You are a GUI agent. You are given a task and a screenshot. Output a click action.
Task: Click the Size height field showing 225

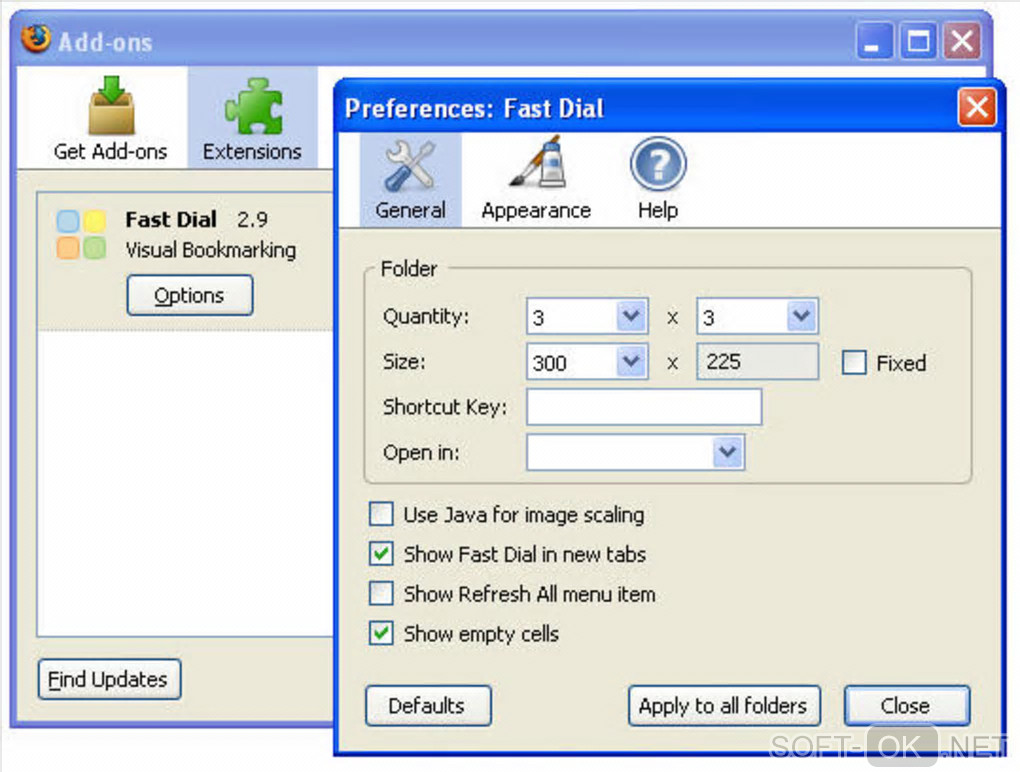tap(757, 362)
